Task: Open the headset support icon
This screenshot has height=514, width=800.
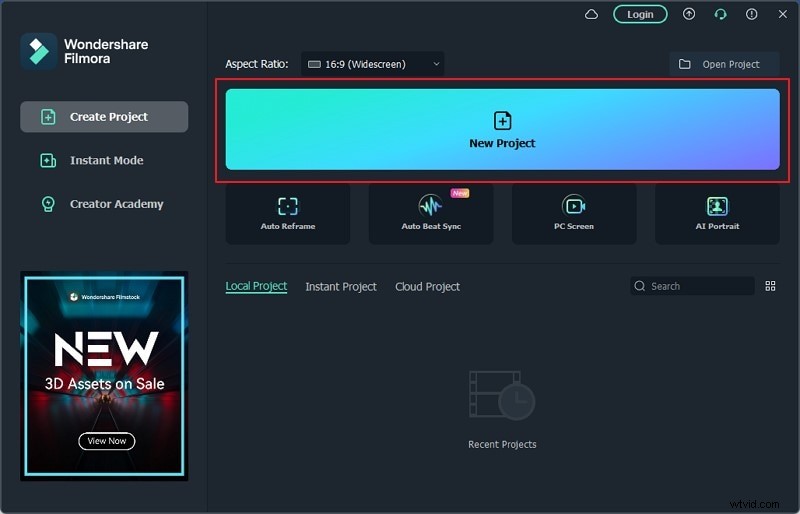Action: coord(720,14)
